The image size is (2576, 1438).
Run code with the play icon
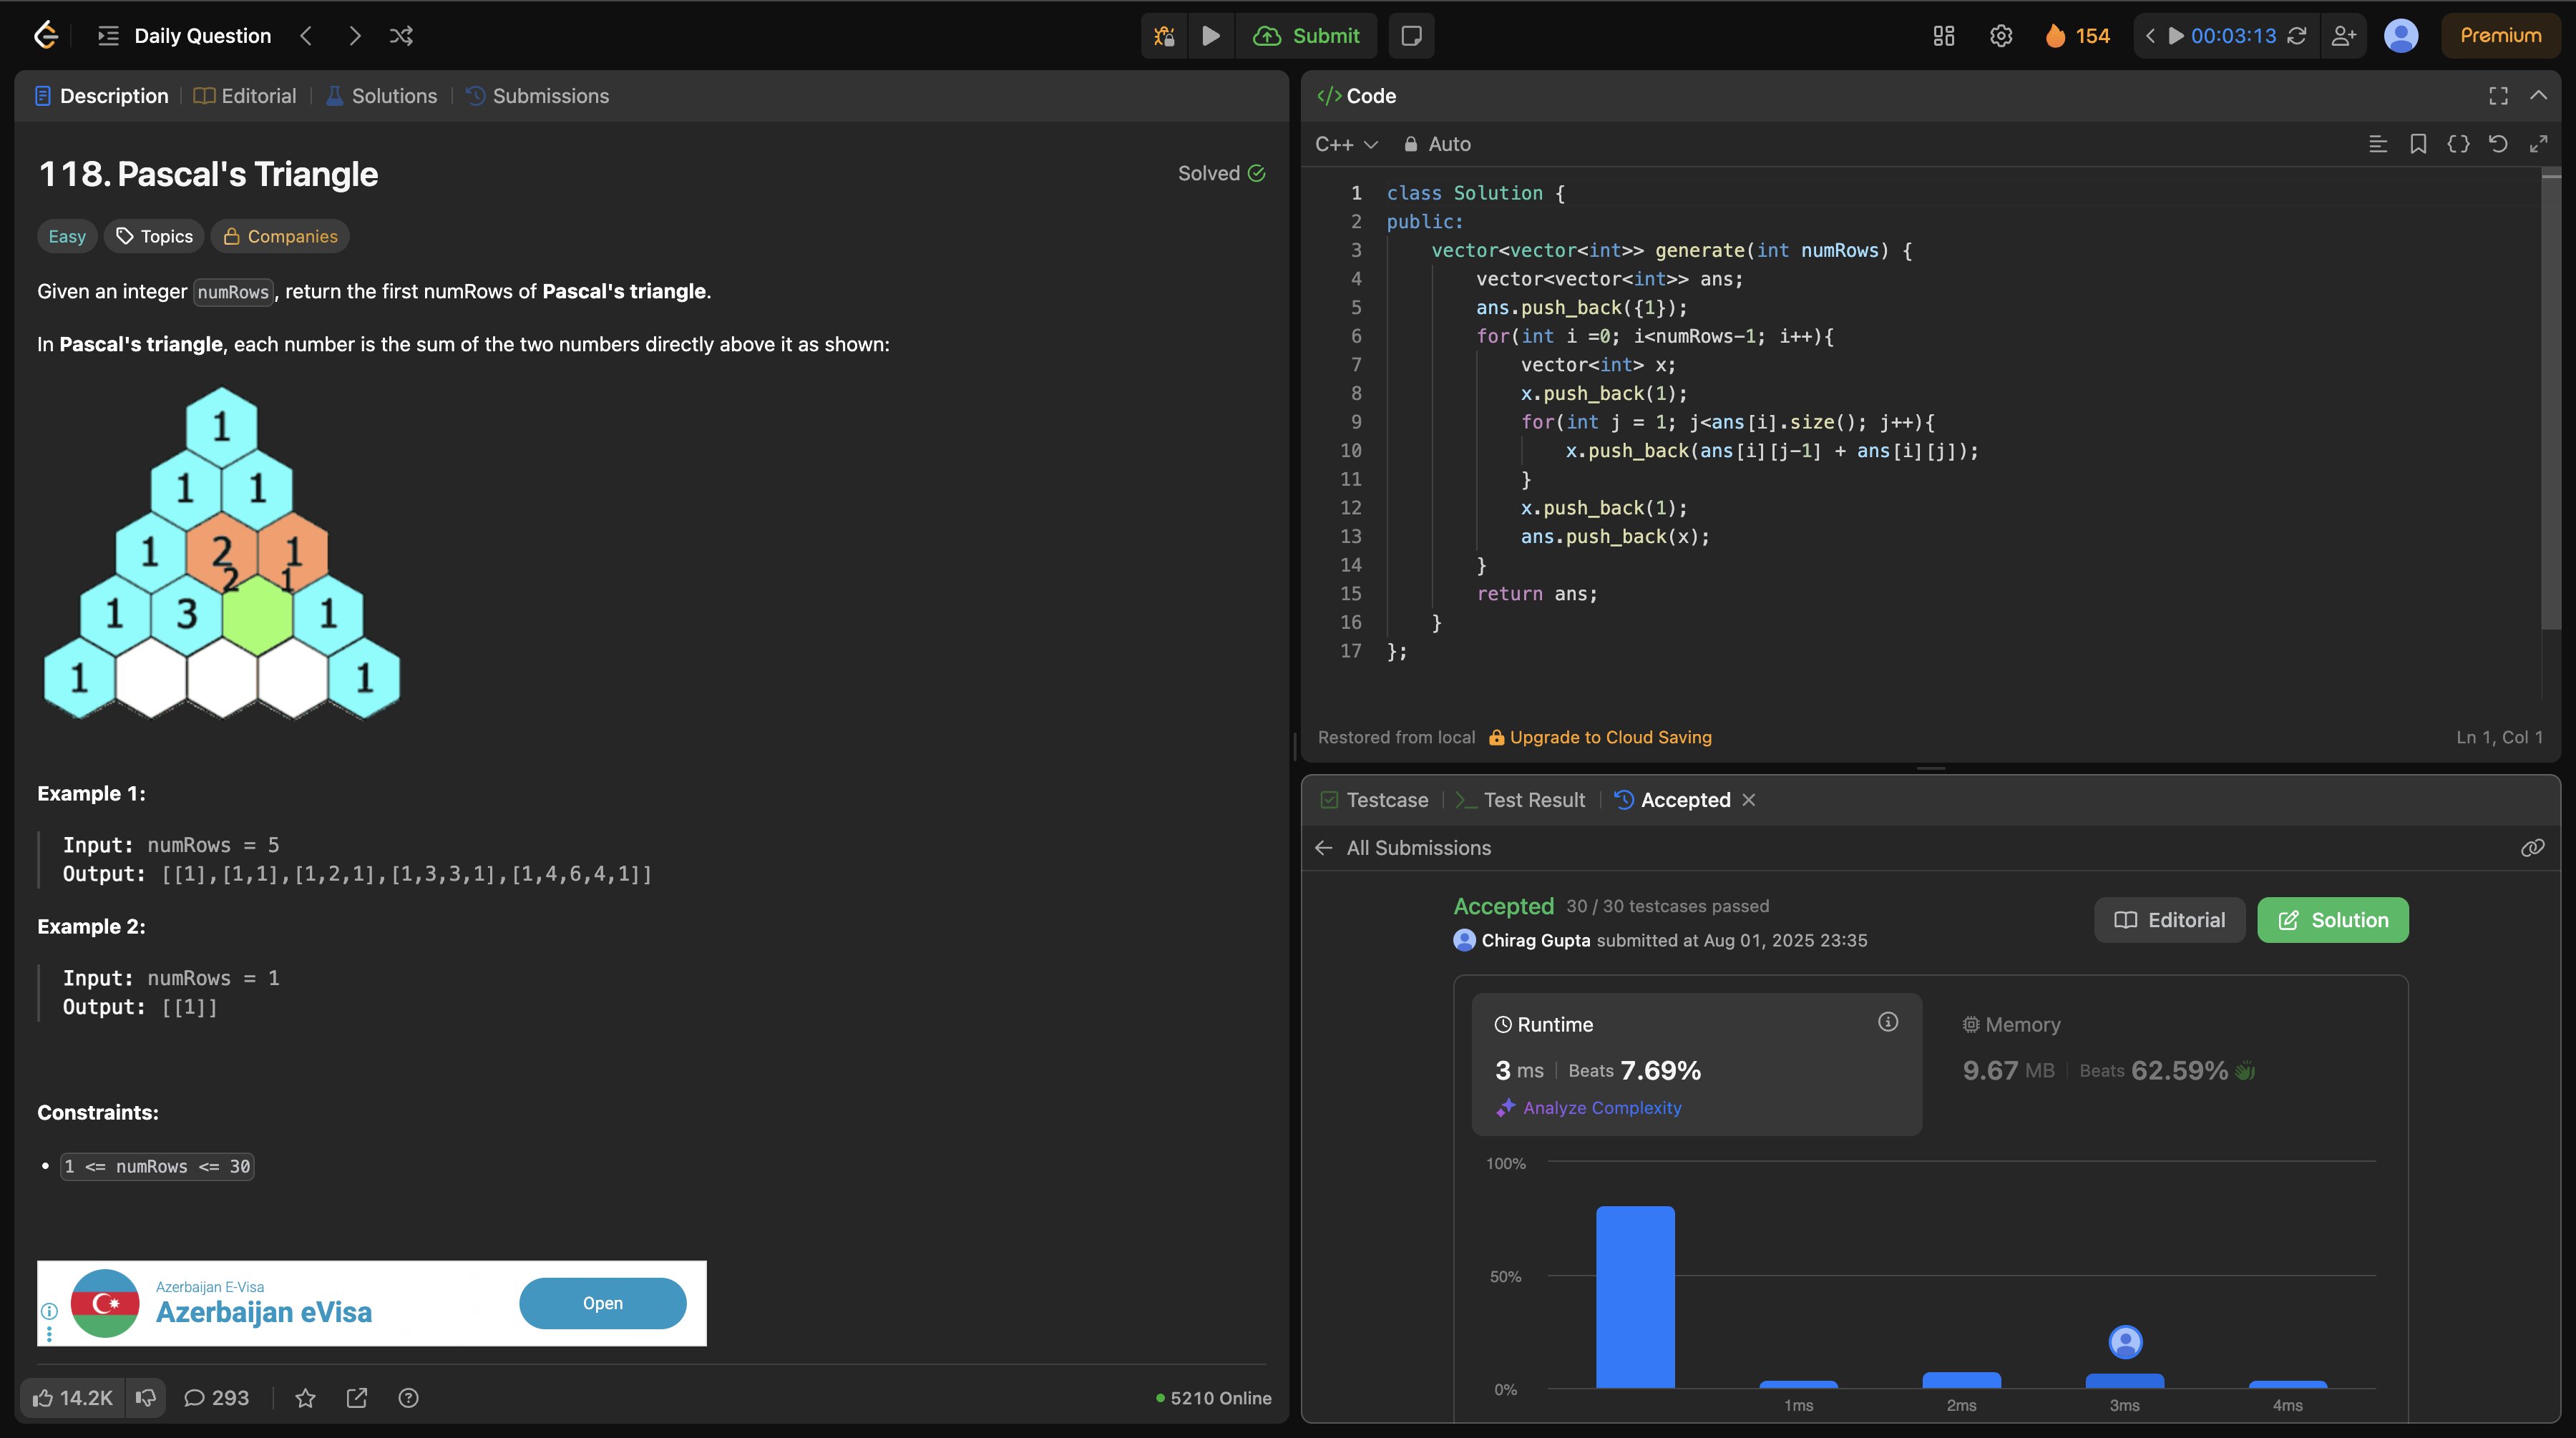point(1210,36)
